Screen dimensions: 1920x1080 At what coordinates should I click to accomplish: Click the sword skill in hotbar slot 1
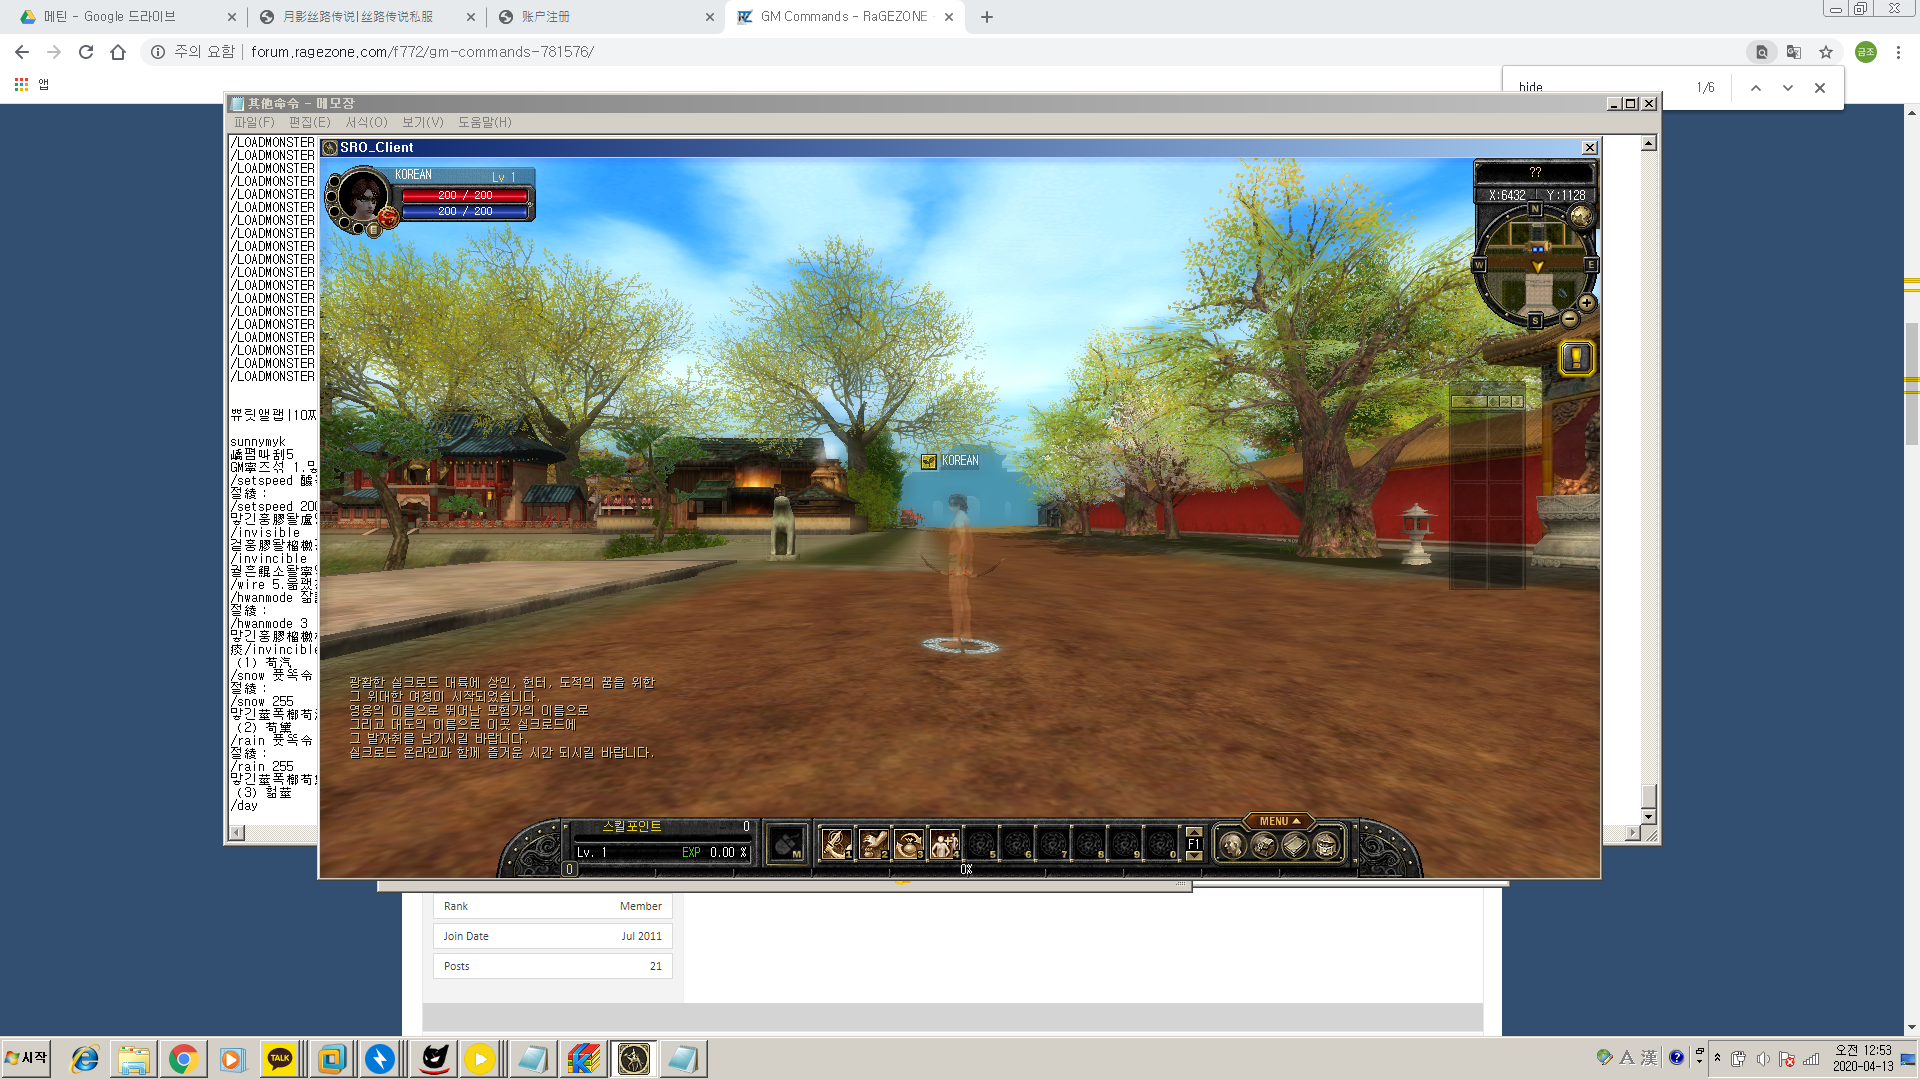coord(835,845)
